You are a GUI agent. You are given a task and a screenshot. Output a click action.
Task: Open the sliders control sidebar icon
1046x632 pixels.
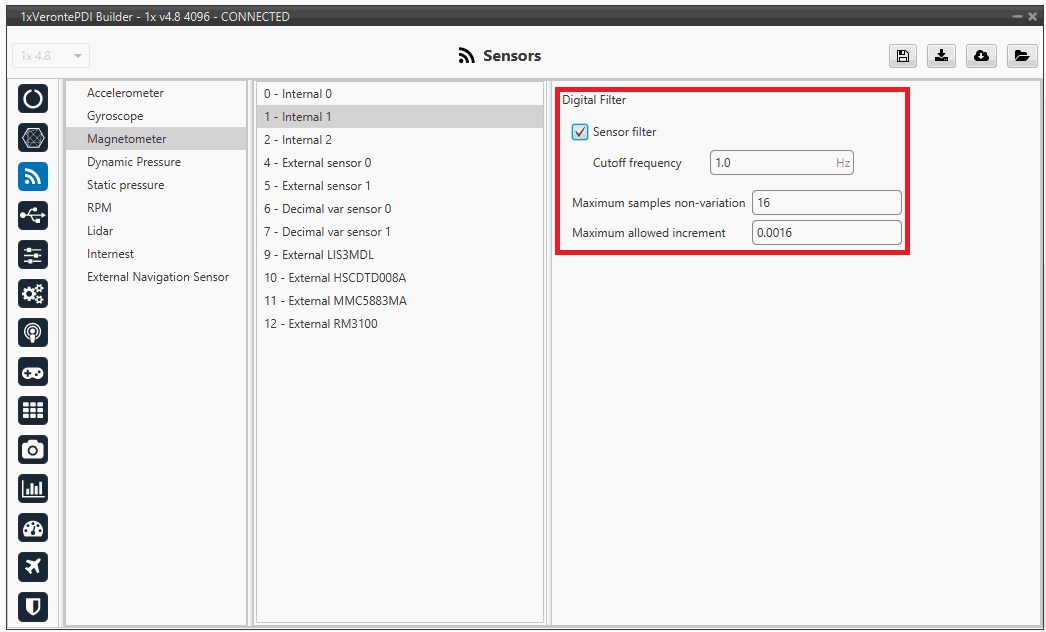click(33, 254)
